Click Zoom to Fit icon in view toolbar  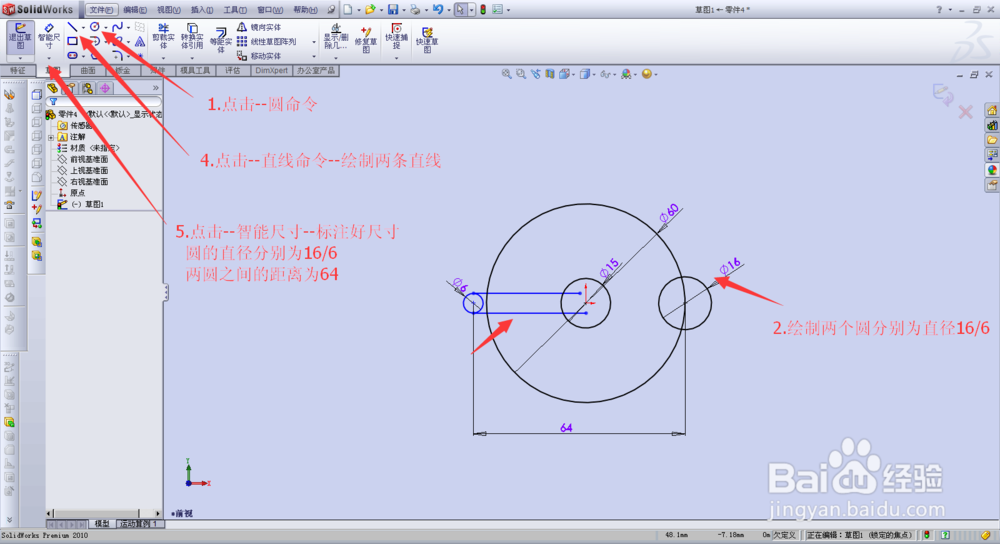point(506,75)
